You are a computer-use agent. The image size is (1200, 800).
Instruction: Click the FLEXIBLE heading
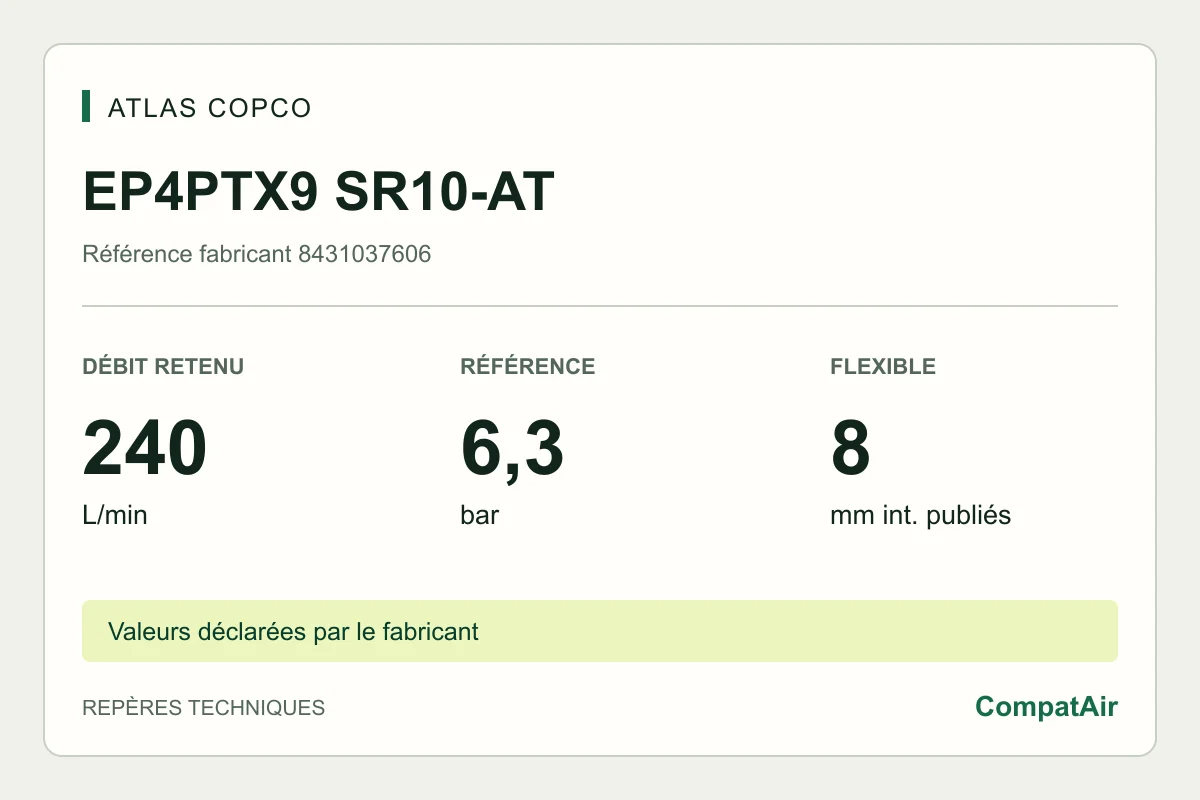(883, 366)
